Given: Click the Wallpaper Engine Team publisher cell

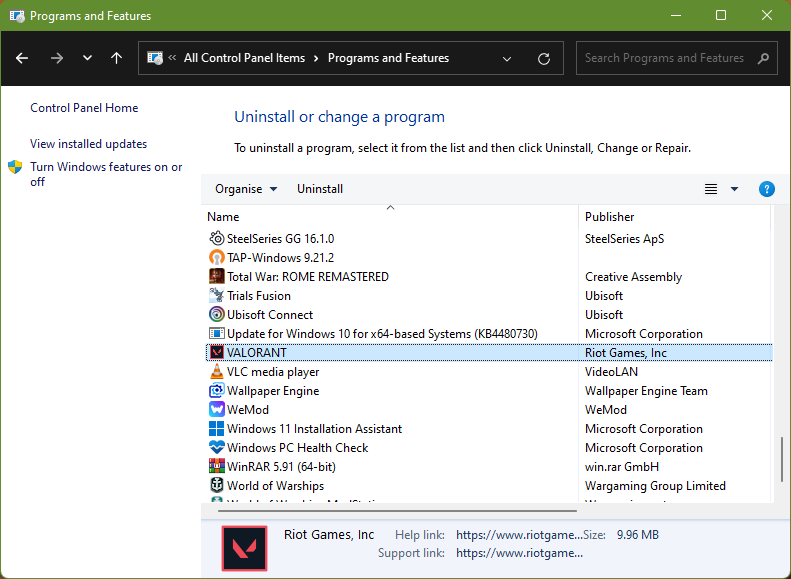Looking at the screenshot, I should (x=646, y=391).
